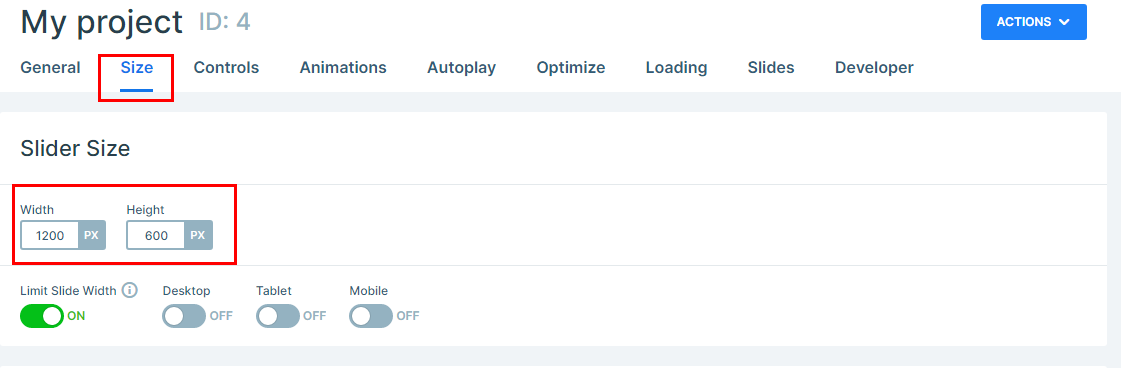This screenshot has width=1121, height=368.
Task: Select the Size tab
Action: [x=137, y=68]
